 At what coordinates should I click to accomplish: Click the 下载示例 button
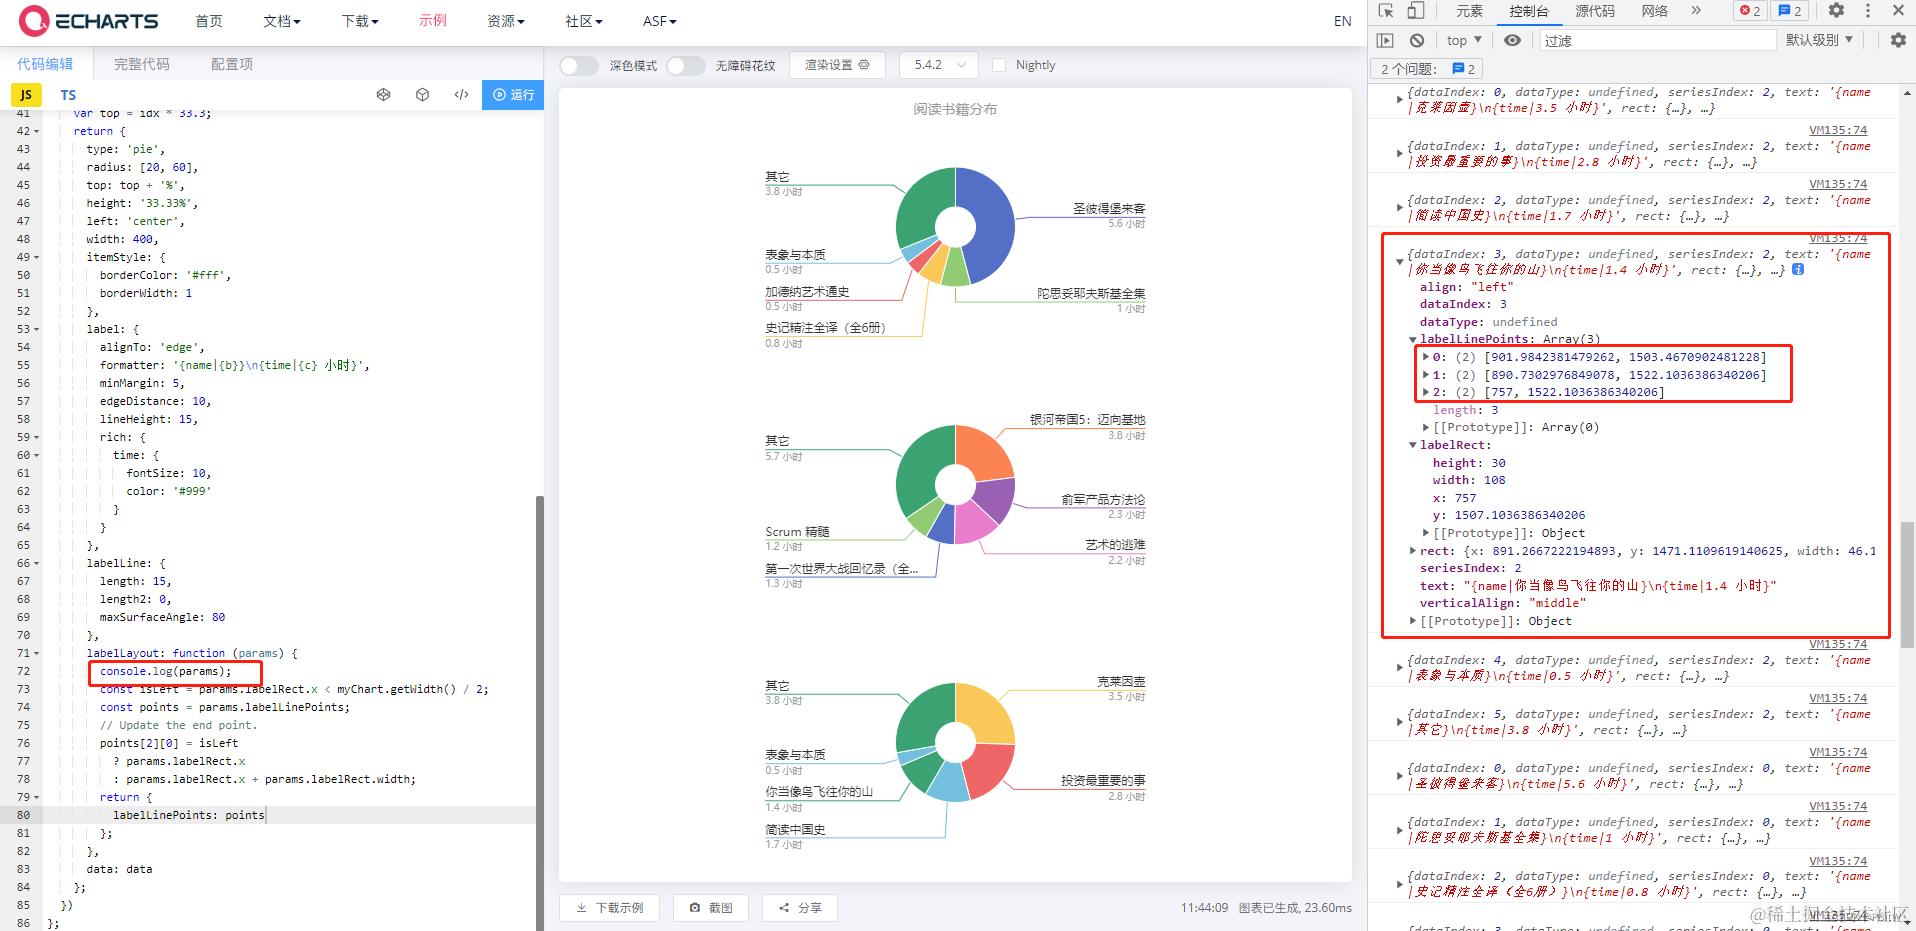(609, 907)
